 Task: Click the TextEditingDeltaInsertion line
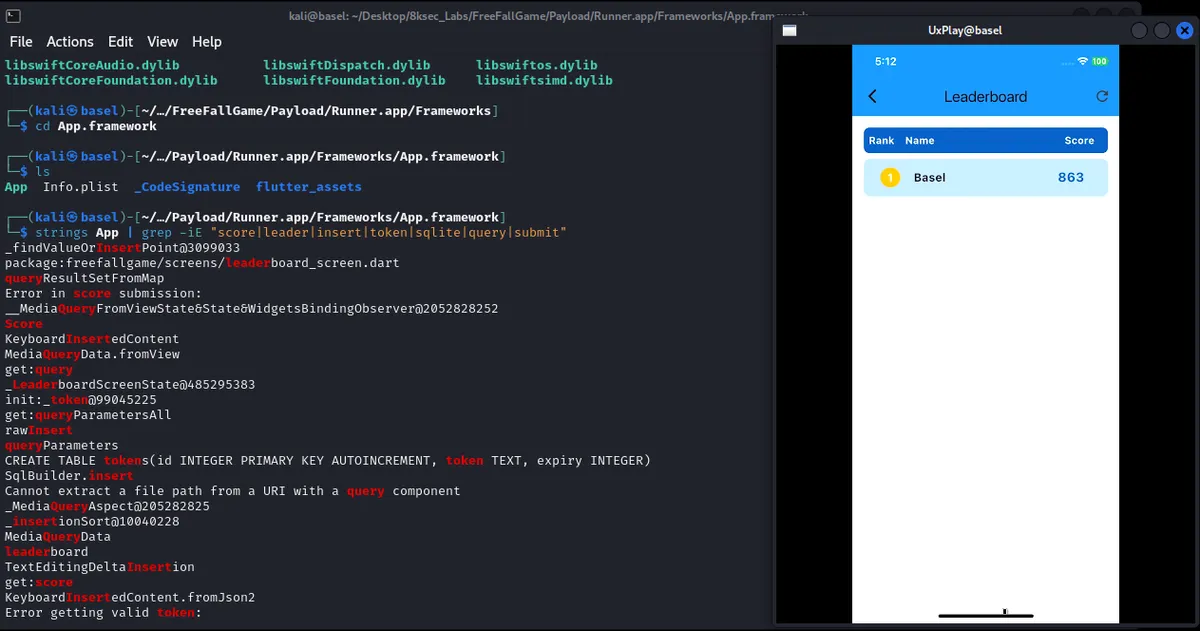[x=100, y=567]
